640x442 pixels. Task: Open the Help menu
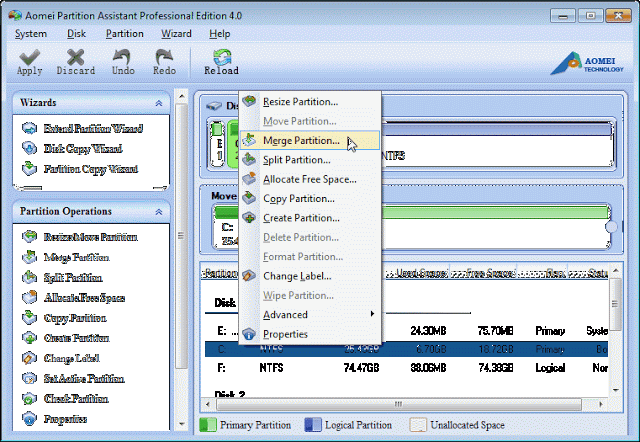pos(220,34)
